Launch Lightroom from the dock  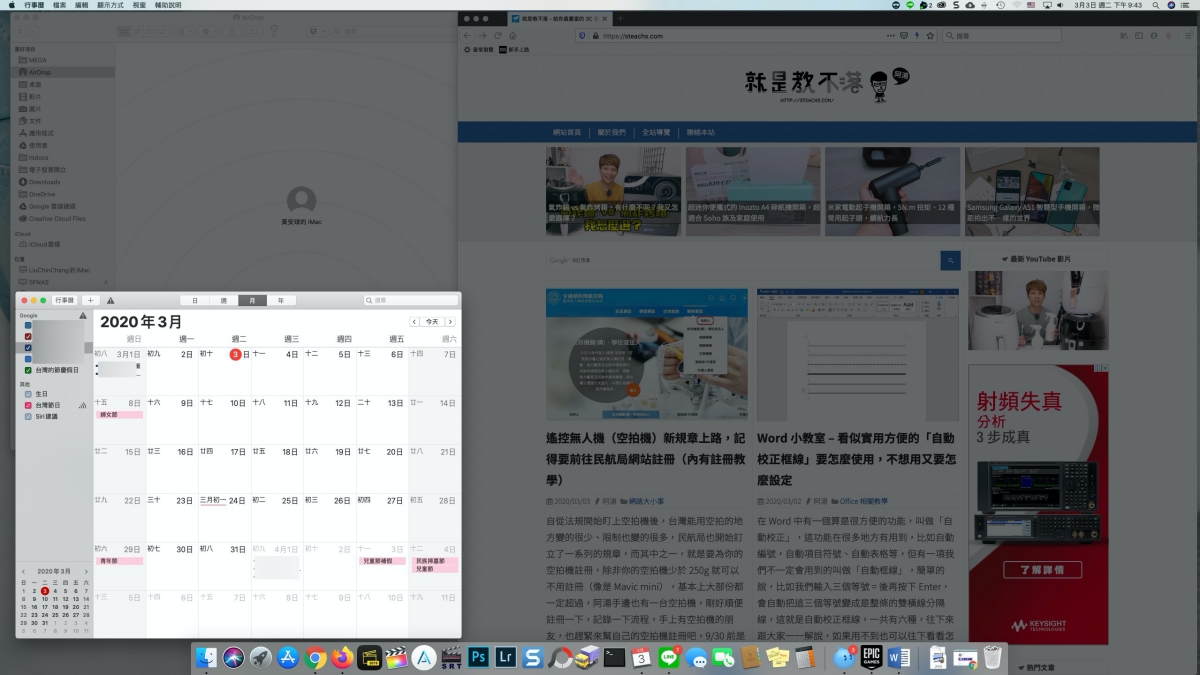[x=506, y=658]
